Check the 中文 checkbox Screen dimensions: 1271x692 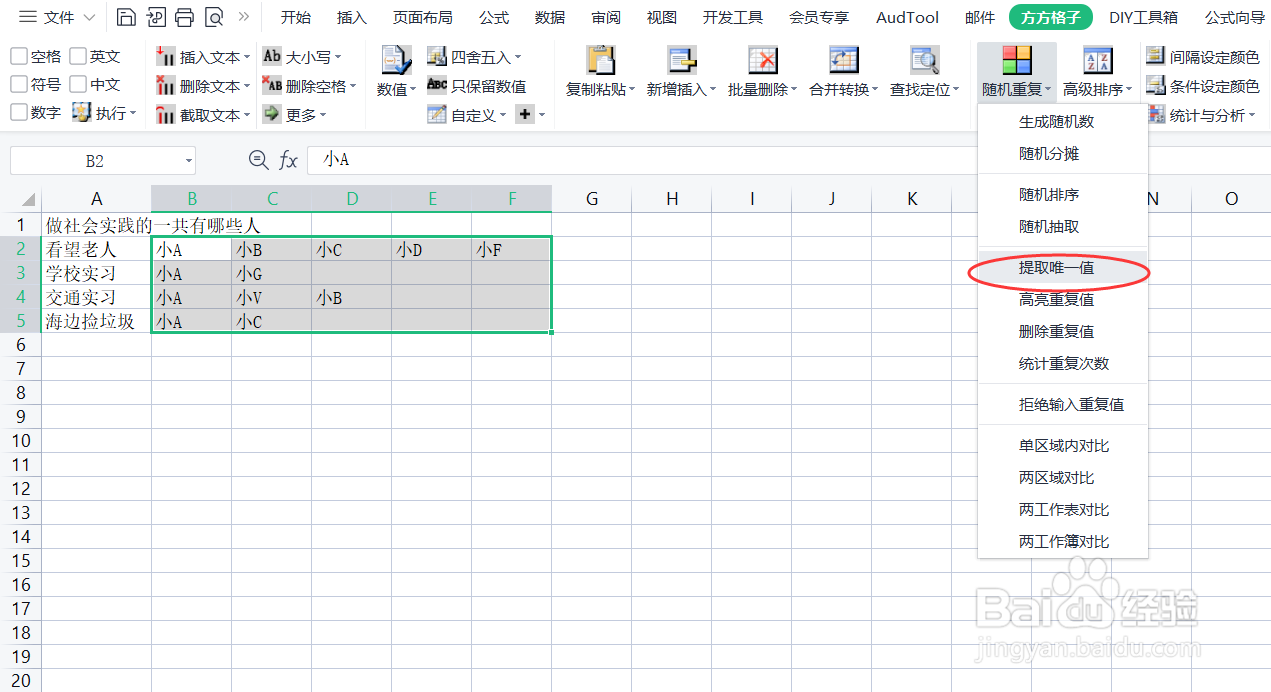point(78,85)
